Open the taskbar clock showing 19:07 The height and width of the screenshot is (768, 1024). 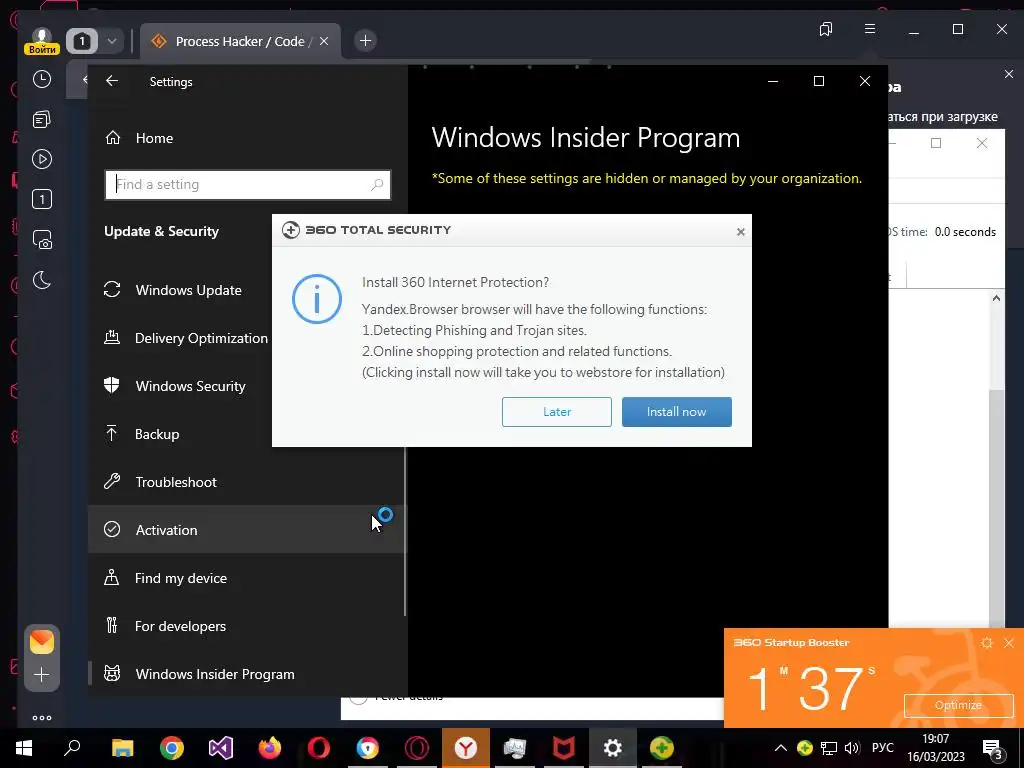(936, 748)
